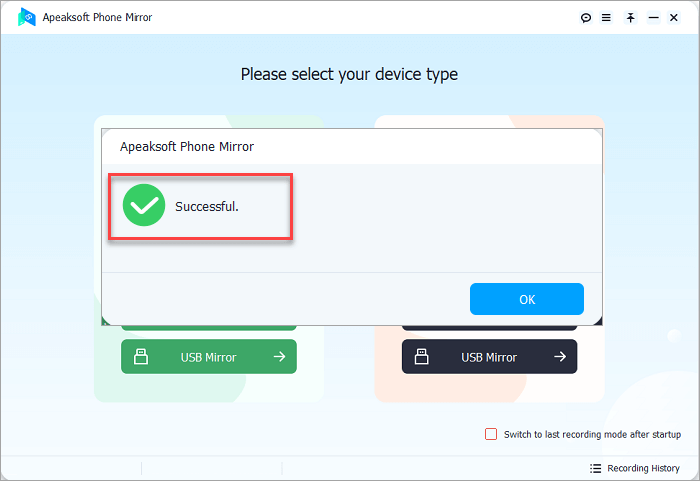The height and width of the screenshot is (481, 700).
Task: Click the green success checkmark icon
Action: (144, 206)
